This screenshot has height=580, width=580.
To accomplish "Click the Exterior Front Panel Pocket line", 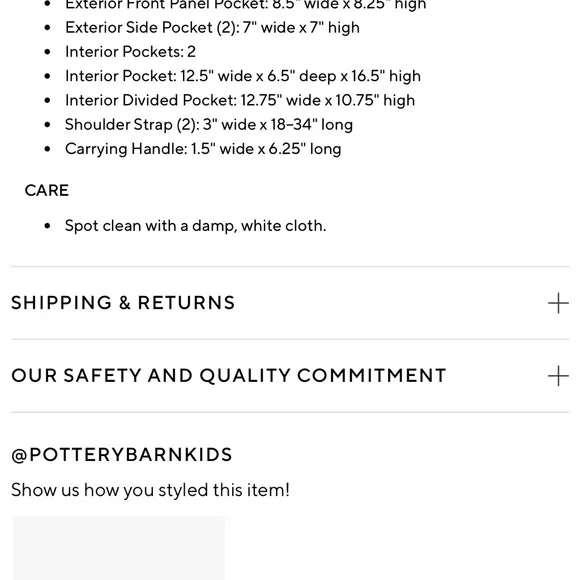I will 246,5.
